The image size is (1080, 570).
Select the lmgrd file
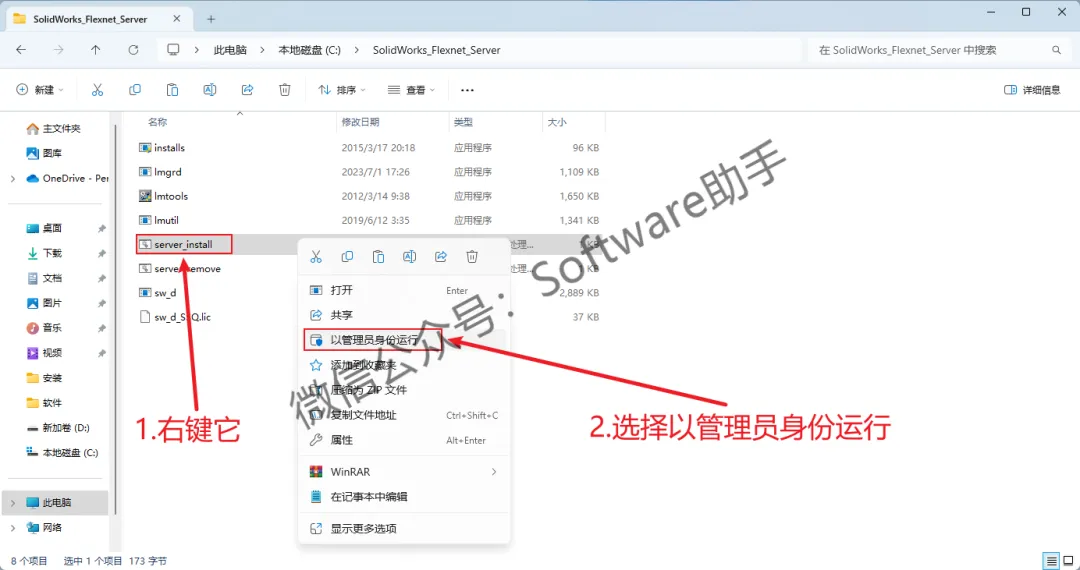(167, 172)
